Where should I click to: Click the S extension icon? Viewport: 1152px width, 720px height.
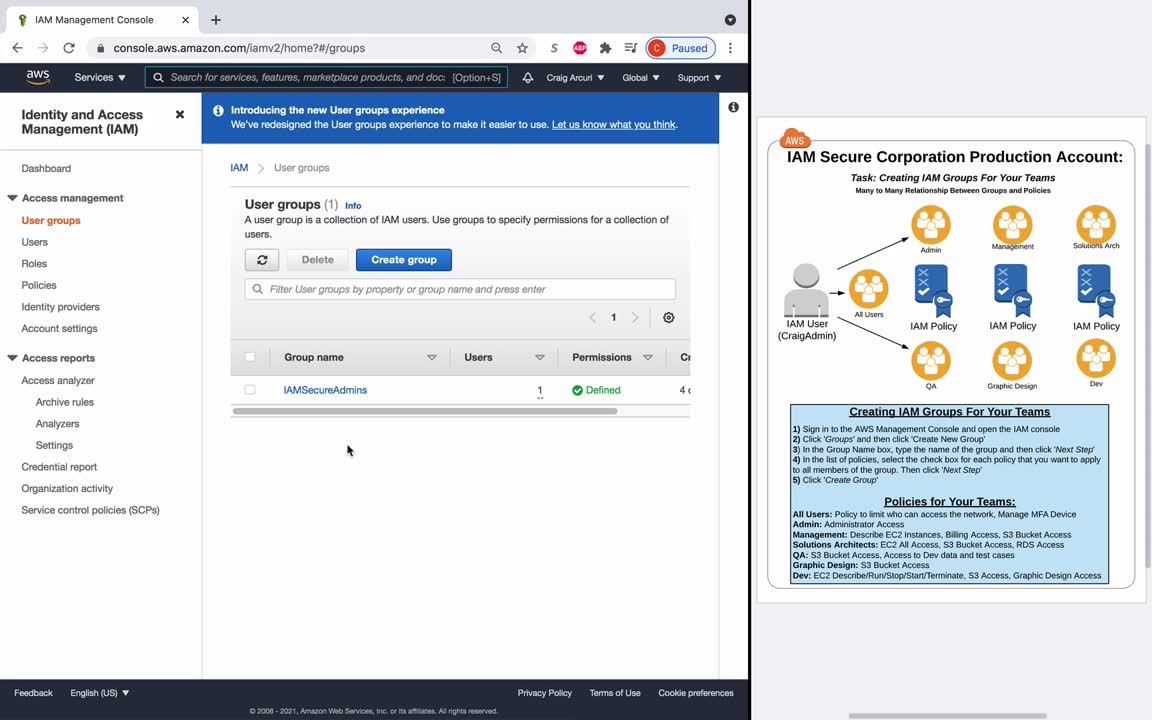click(554, 48)
